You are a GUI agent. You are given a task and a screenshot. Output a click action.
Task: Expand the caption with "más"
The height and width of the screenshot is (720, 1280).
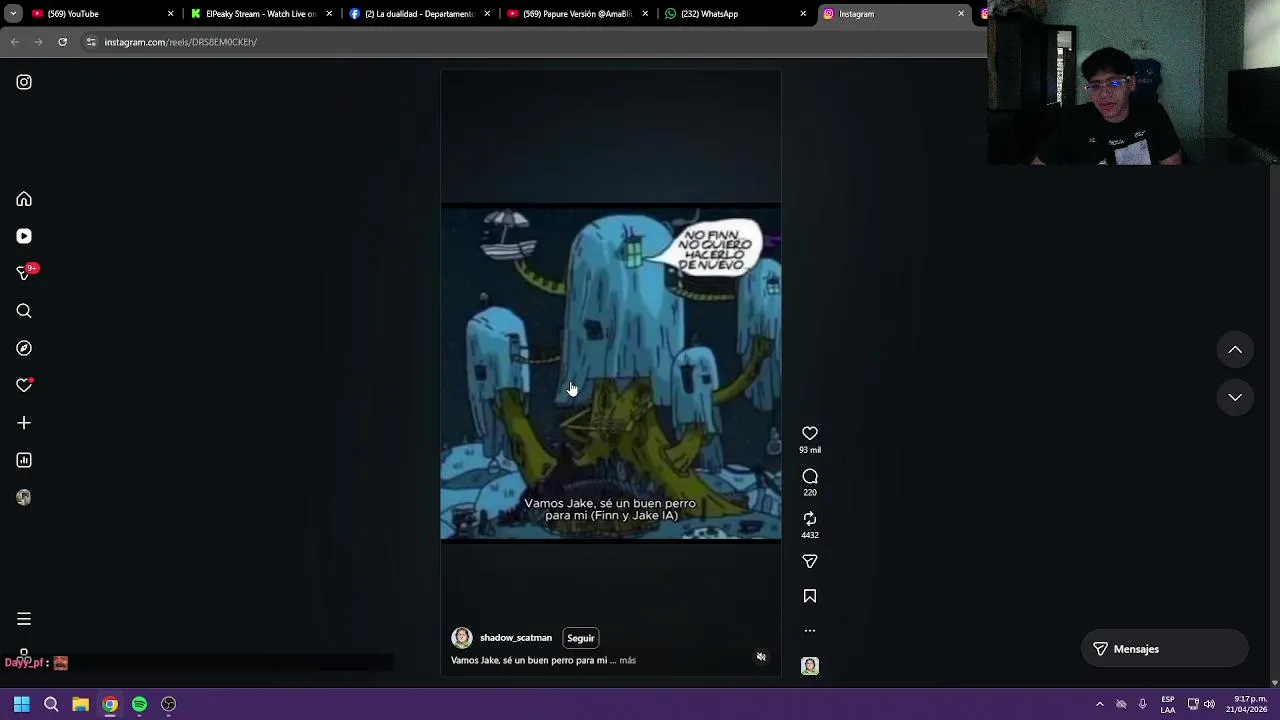tap(627, 660)
